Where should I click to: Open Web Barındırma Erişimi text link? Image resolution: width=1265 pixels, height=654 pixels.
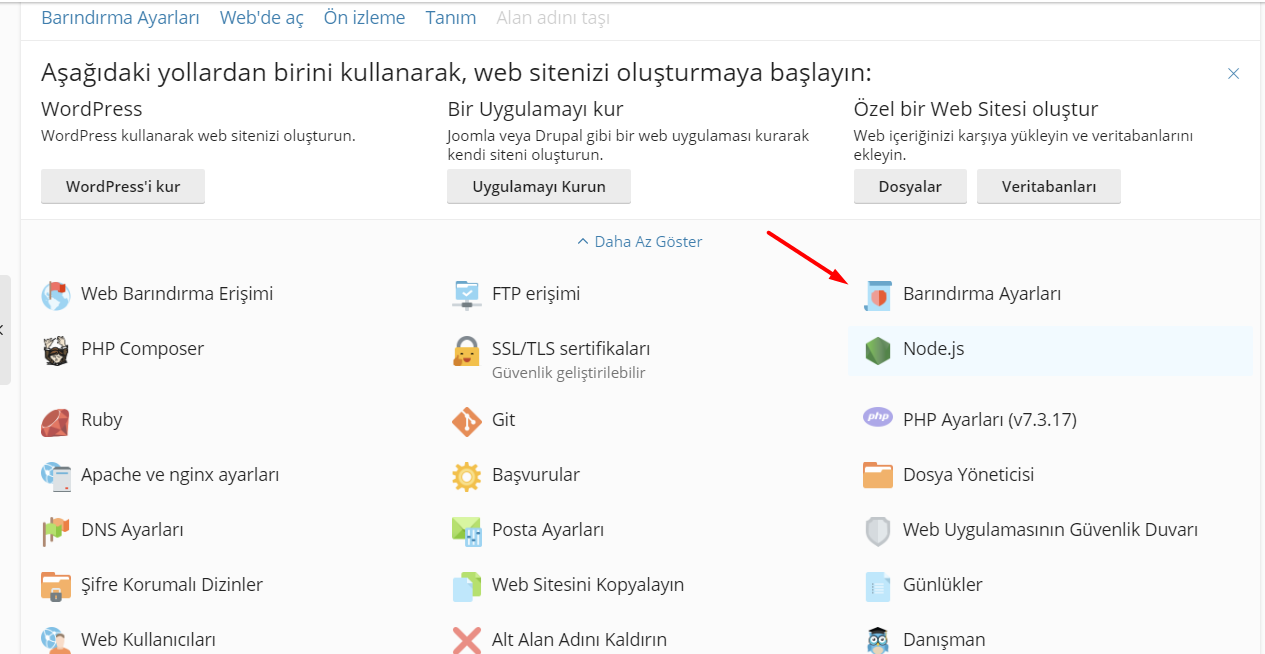[177, 294]
